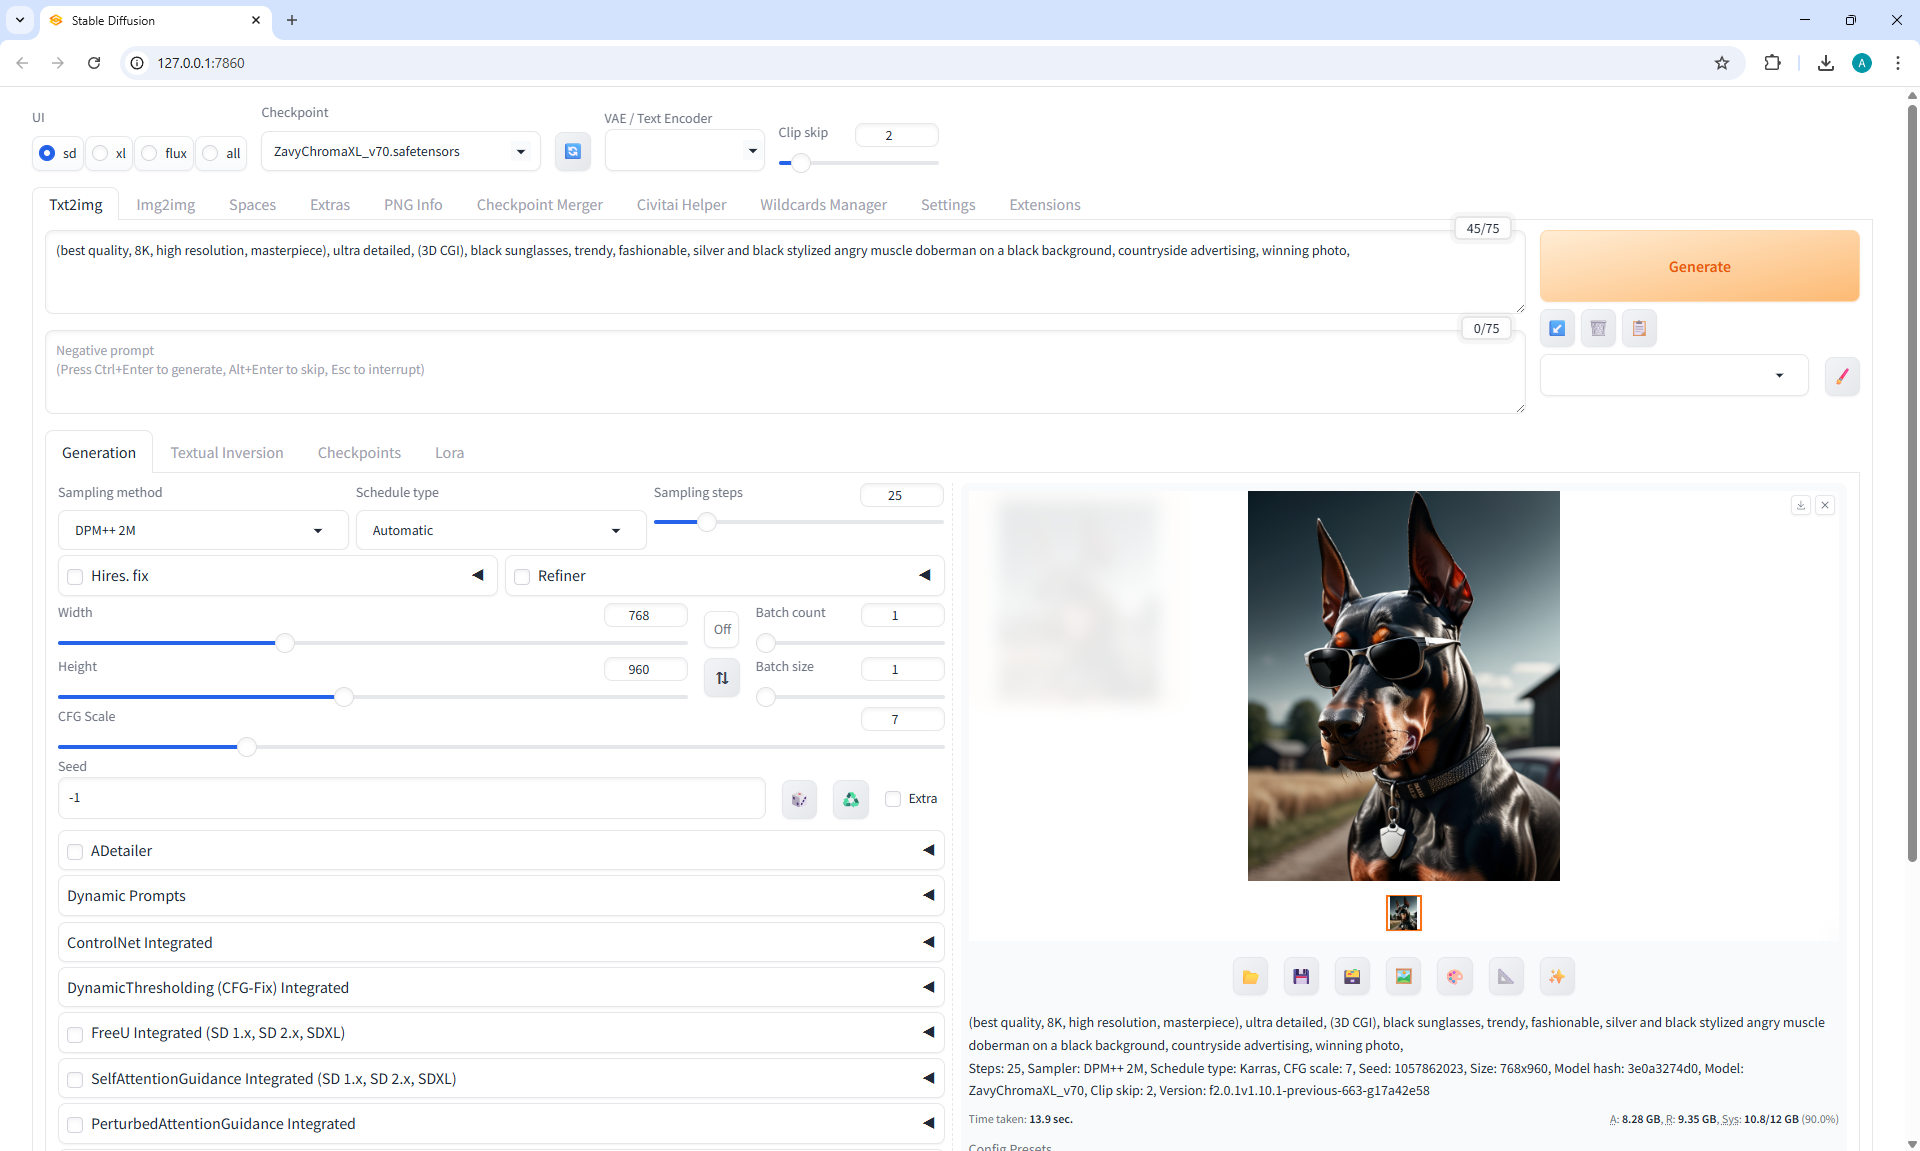Expand the ControlNet Integrated section
Viewport: 1920px width, 1151px height.
(500, 942)
